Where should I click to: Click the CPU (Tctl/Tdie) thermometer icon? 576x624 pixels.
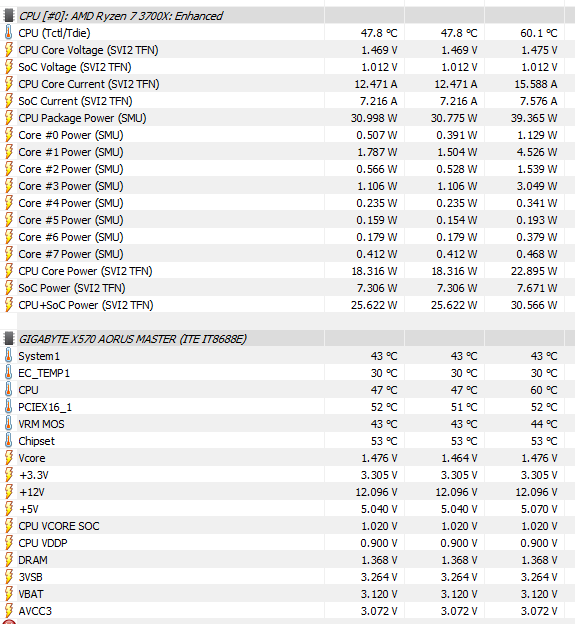pyautogui.click(x=8, y=33)
